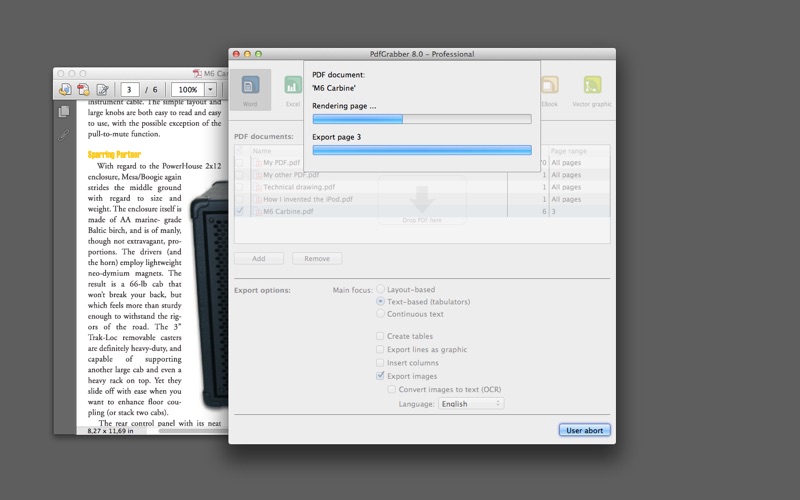800x500 pixels.
Task: Uncheck the M6 Carbine.pdf checkbox
Action: pos(239,211)
